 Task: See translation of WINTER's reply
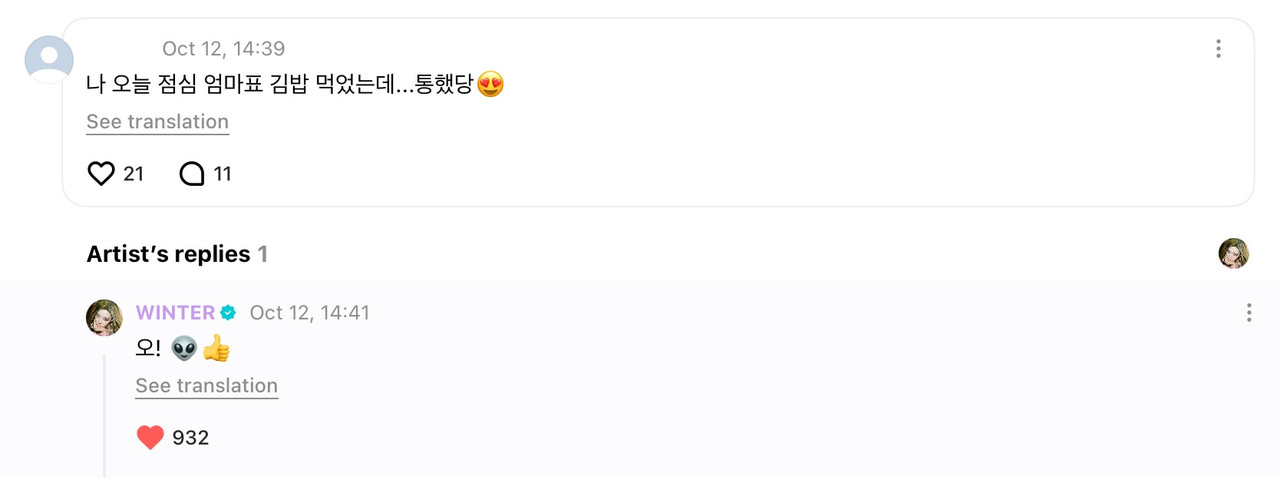pyautogui.click(x=207, y=386)
